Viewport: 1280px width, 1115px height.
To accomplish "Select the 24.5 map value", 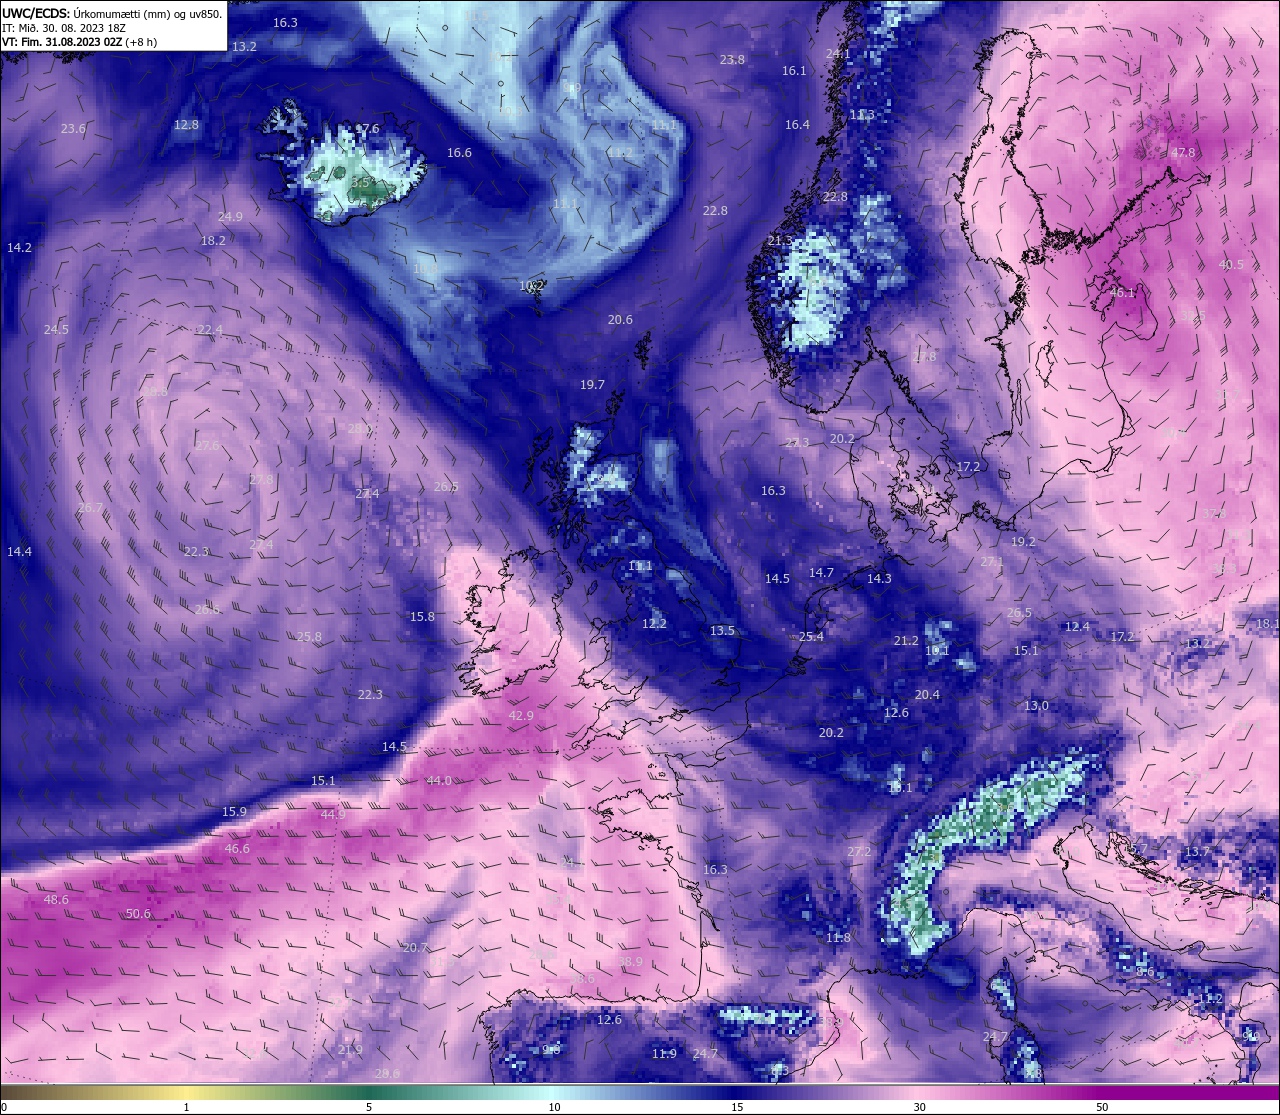I will click(56, 330).
